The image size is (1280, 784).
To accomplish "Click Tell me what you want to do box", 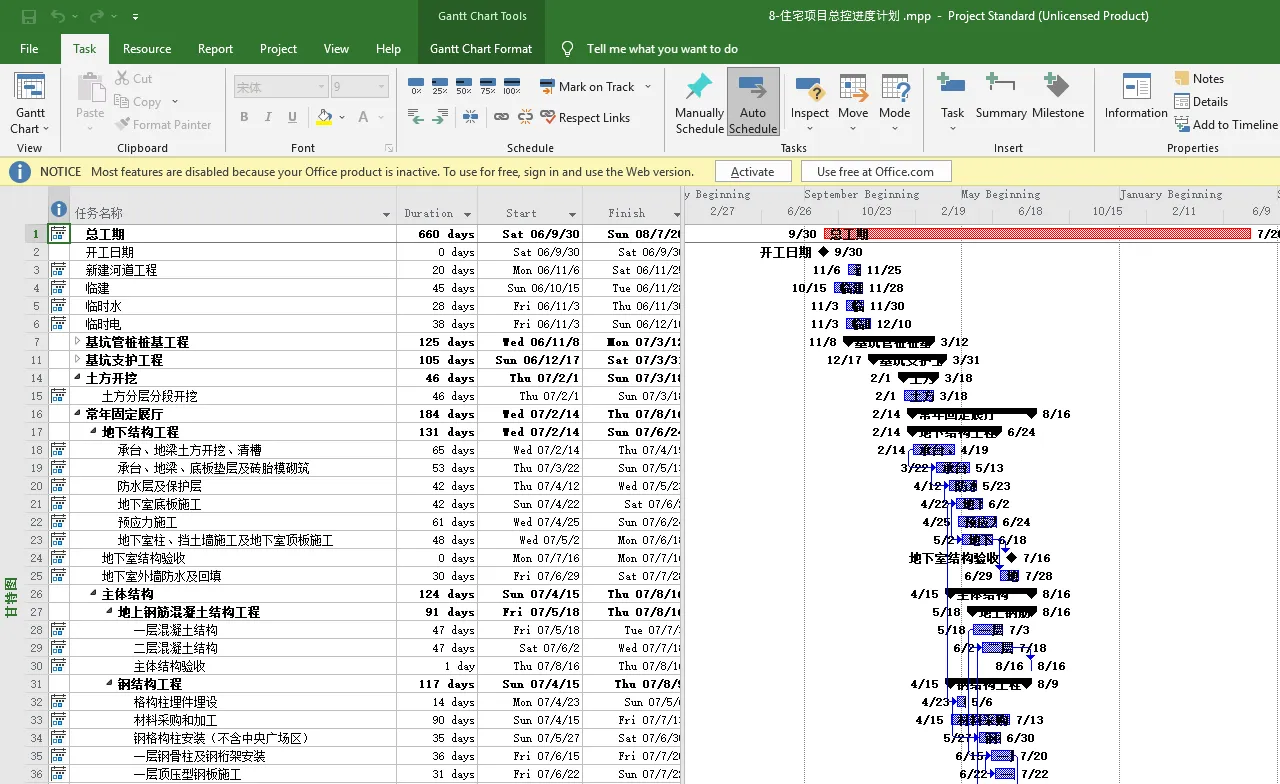I will 662,49.
